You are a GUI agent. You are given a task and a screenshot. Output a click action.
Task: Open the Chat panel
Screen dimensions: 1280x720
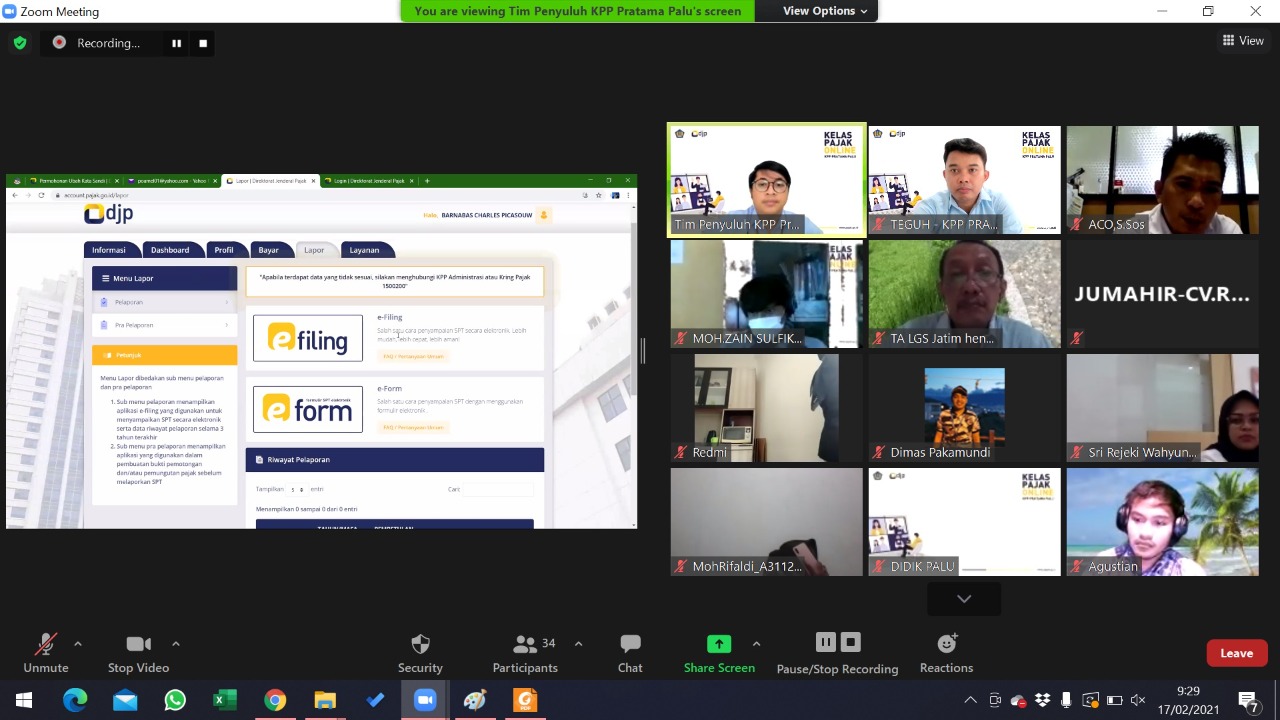click(630, 644)
